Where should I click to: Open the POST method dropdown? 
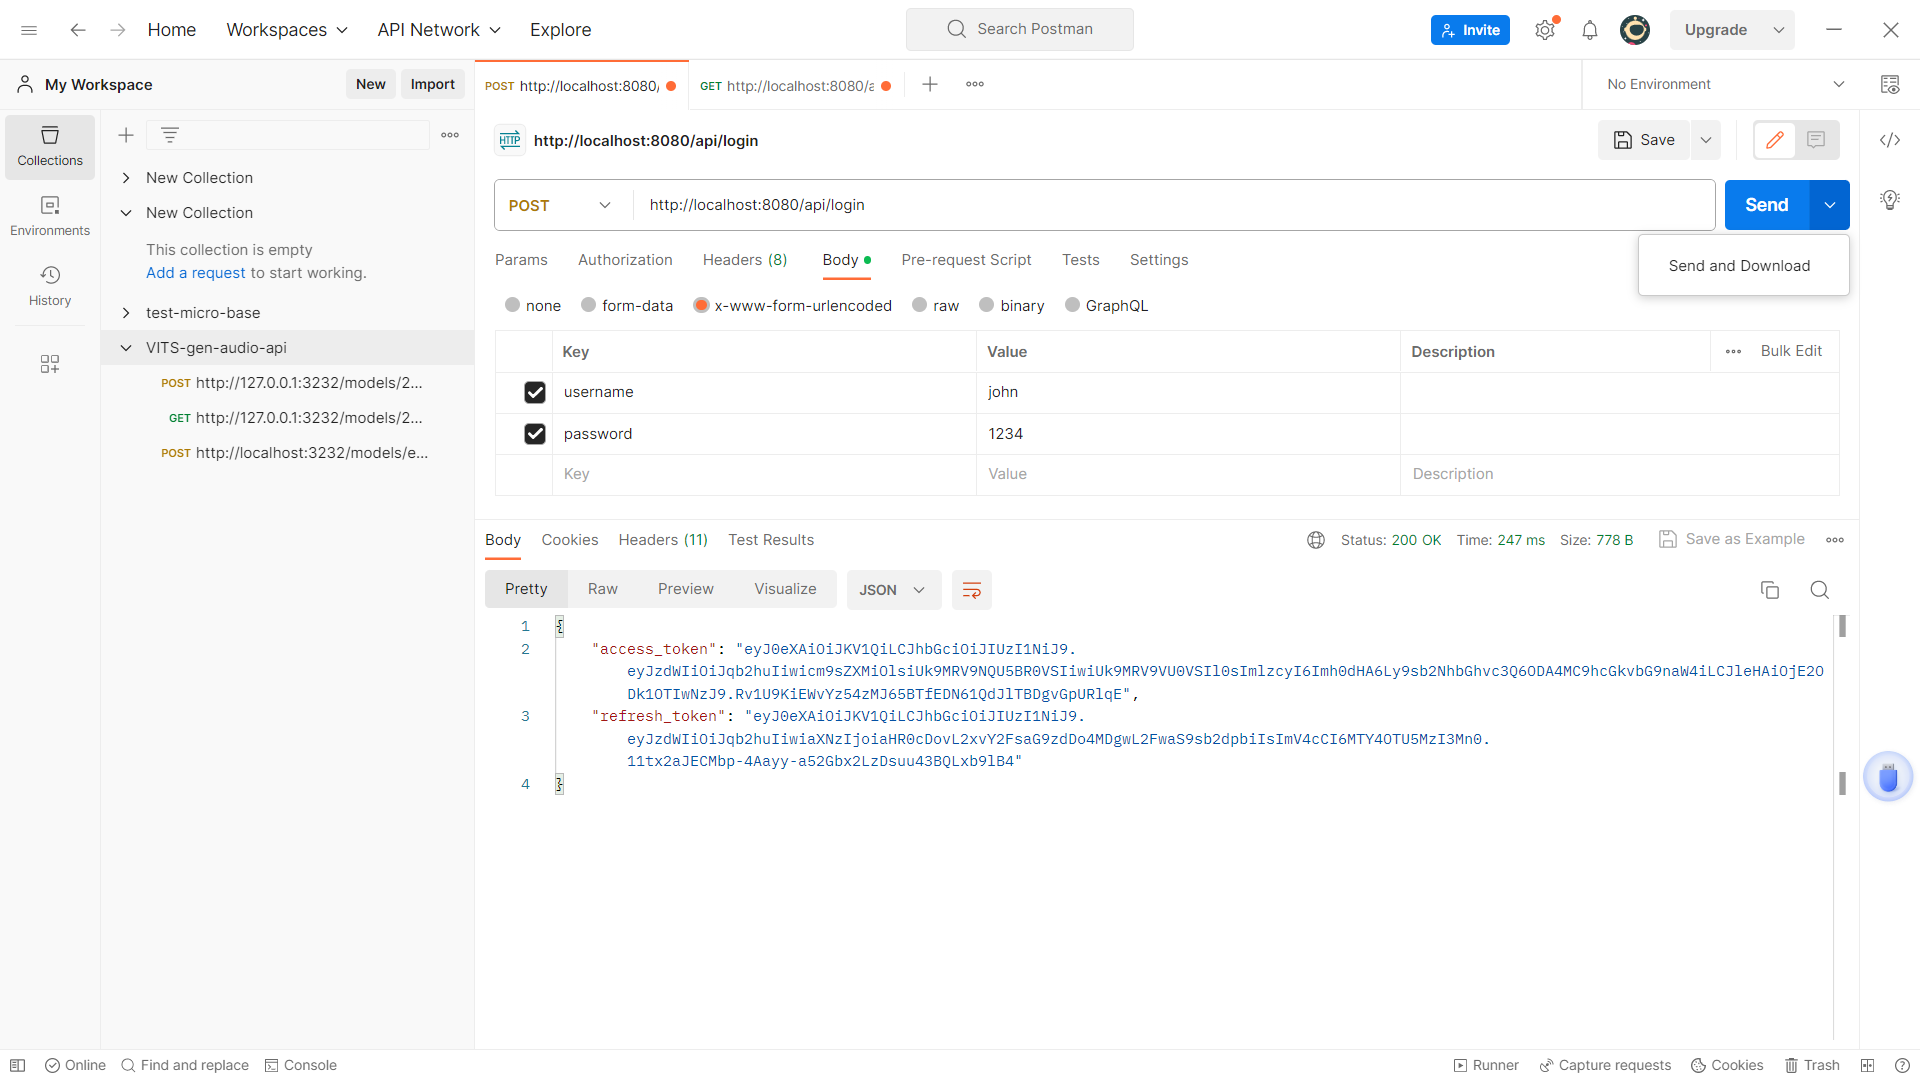pyautogui.click(x=560, y=205)
